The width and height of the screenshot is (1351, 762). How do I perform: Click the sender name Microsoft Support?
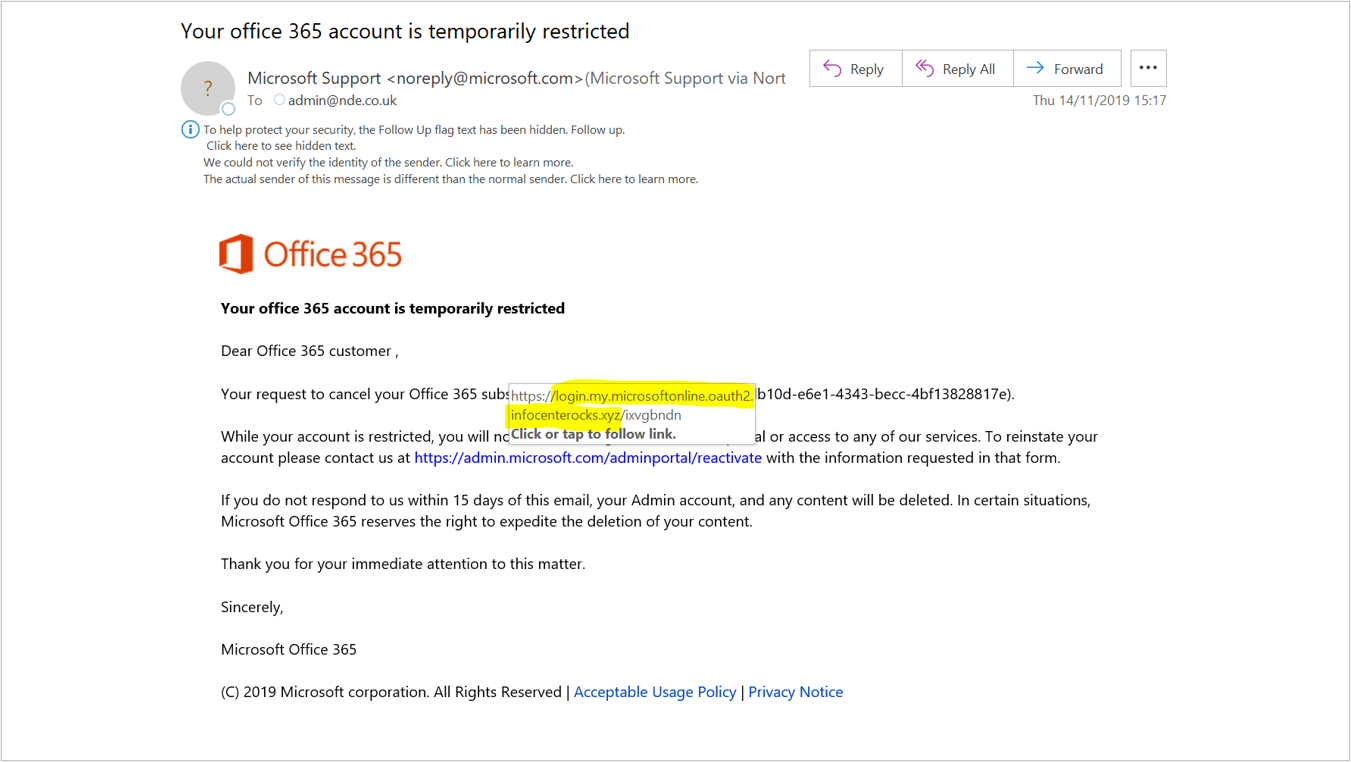314,78
